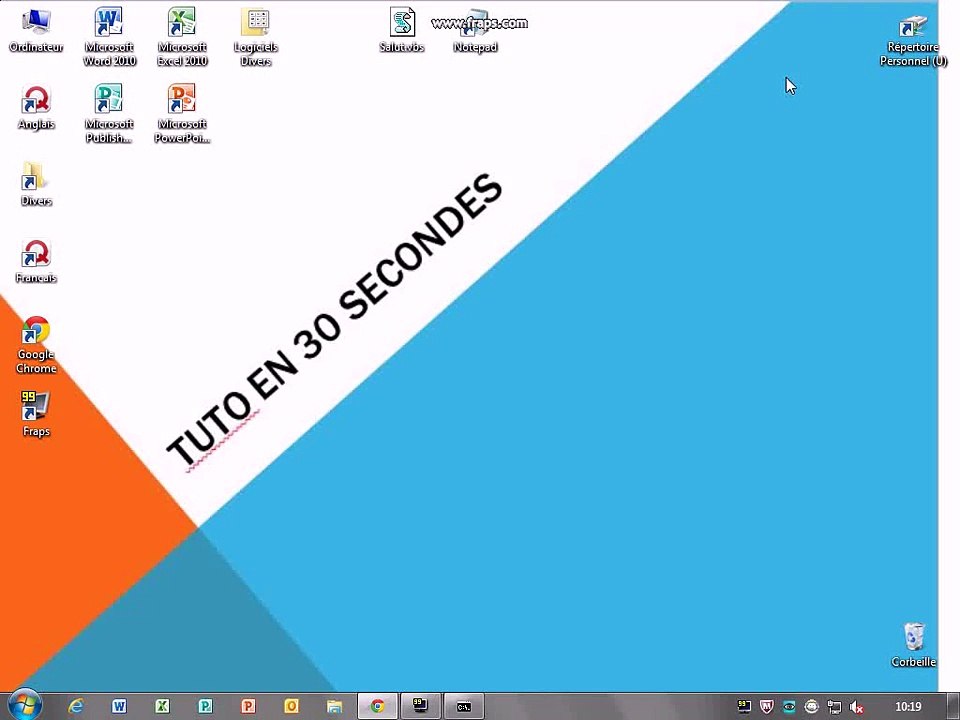Image resolution: width=960 pixels, height=720 pixels.
Task: Launch Publisher from the taskbar
Action: (205, 707)
